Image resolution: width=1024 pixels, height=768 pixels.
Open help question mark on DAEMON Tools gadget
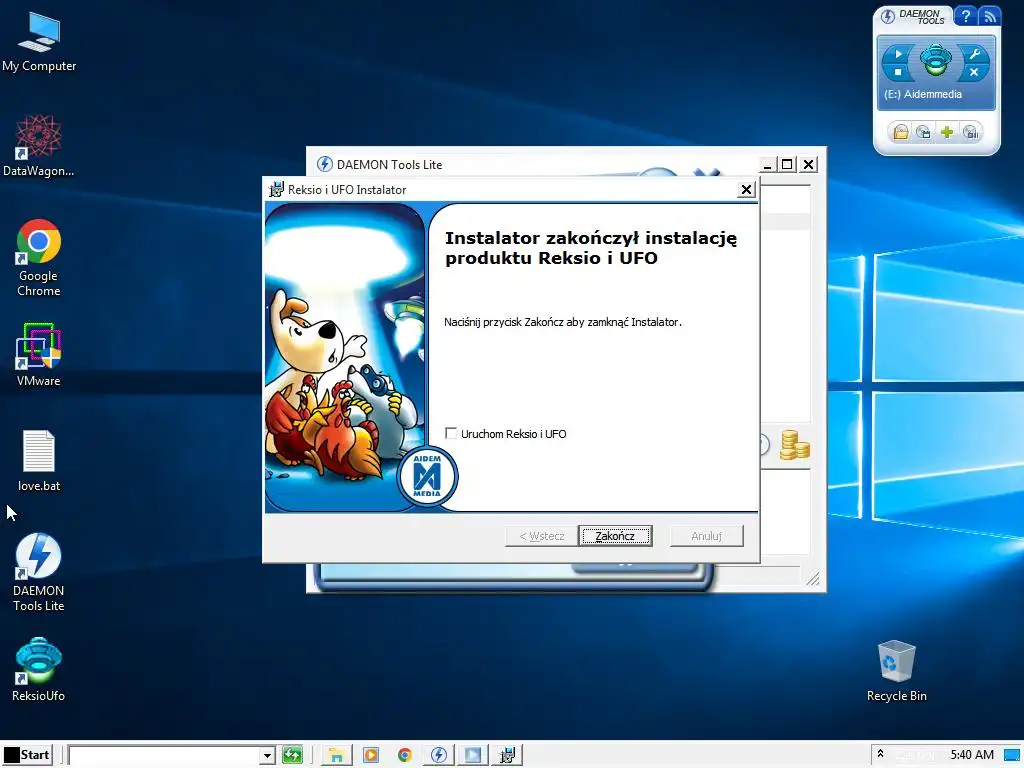(965, 16)
